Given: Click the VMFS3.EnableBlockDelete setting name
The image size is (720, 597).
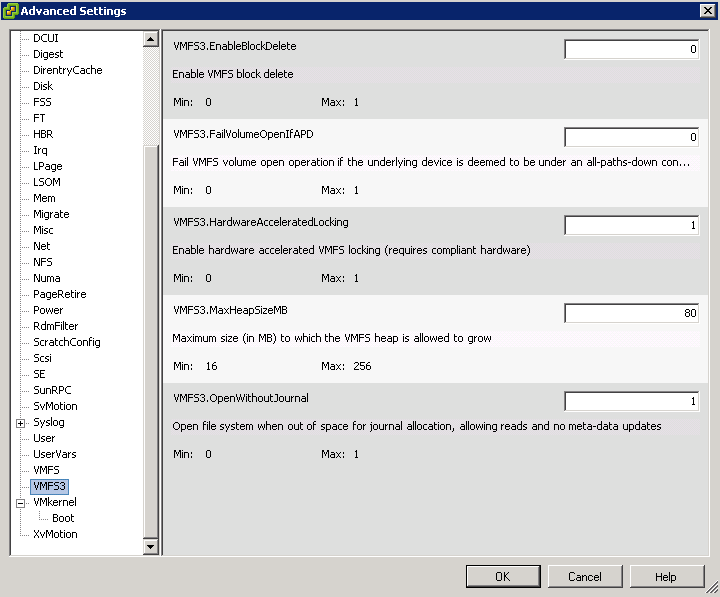Looking at the screenshot, I should tap(235, 46).
